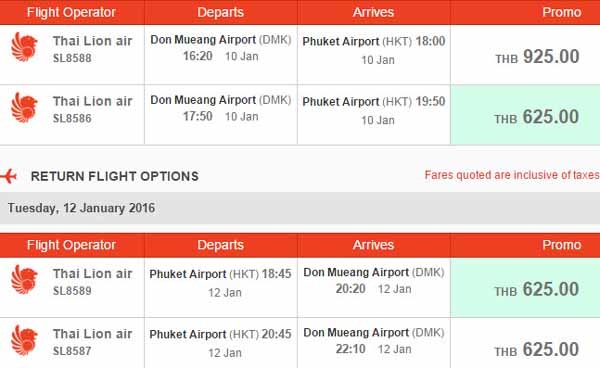The width and height of the screenshot is (600, 368).
Task: Click the Thai Lion Air logo for SL8586
Action: pos(24,107)
